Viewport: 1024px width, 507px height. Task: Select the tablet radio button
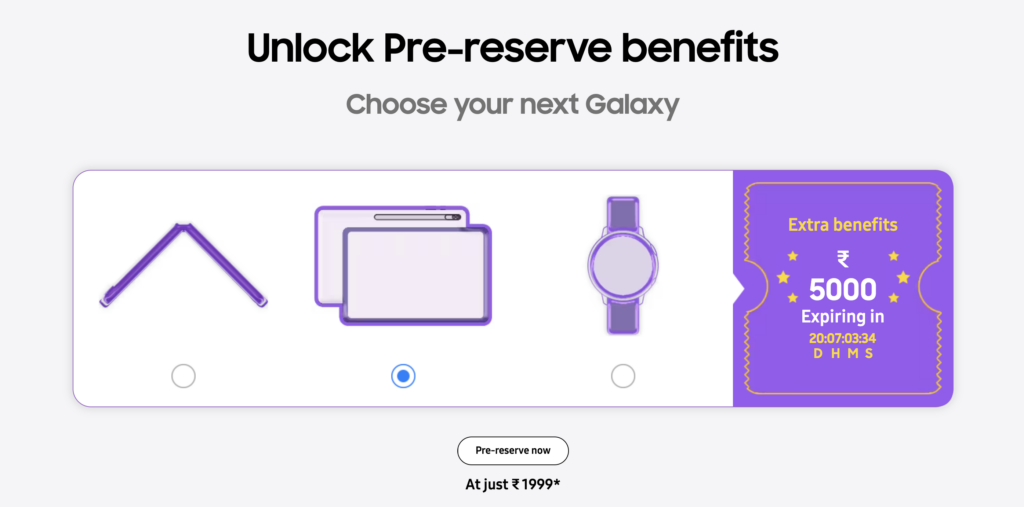(x=403, y=376)
